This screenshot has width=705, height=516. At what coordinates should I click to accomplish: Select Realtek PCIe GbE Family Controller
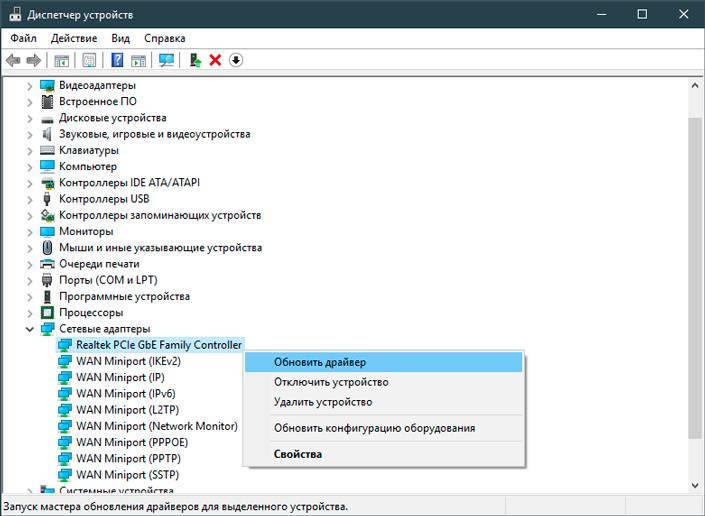[x=159, y=345]
